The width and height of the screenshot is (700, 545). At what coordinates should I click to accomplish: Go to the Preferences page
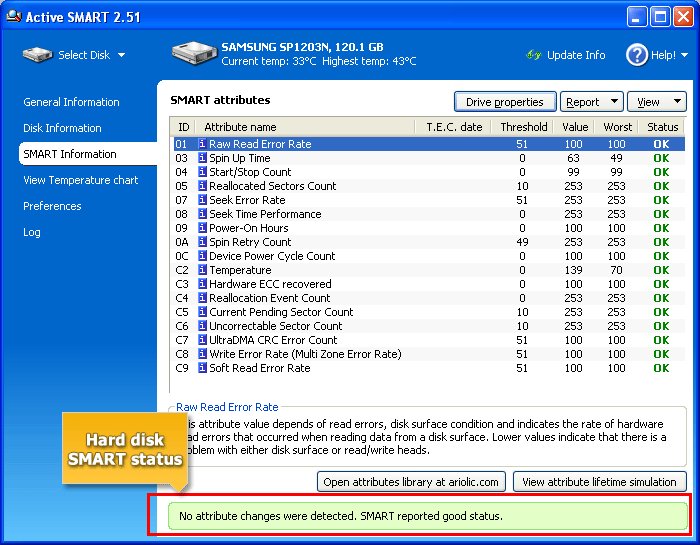click(54, 206)
